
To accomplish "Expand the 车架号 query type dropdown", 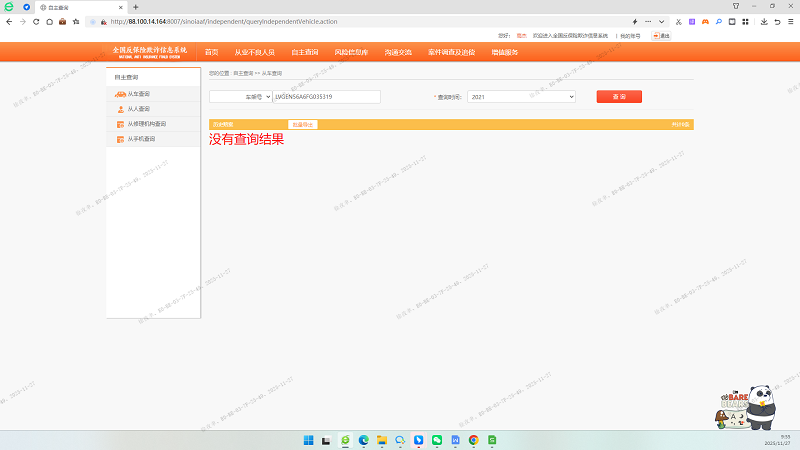I will [240, 97].
